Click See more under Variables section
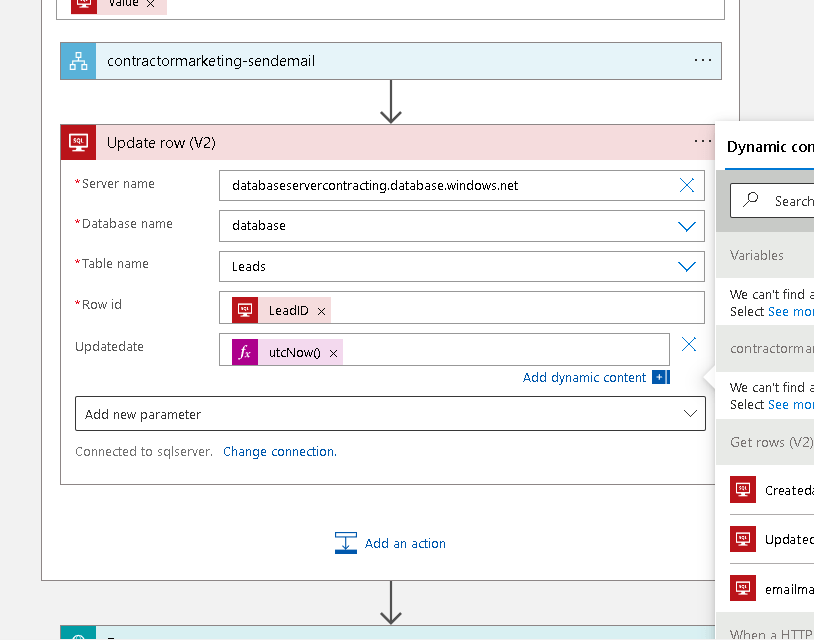This screenshot has width=814, height=640. [x=790, y=311]
